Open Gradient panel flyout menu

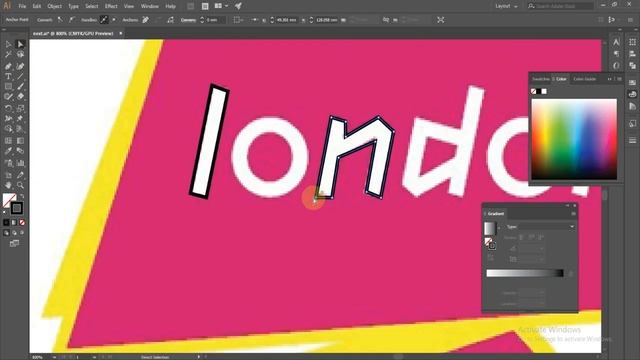[x=573, y=214]
